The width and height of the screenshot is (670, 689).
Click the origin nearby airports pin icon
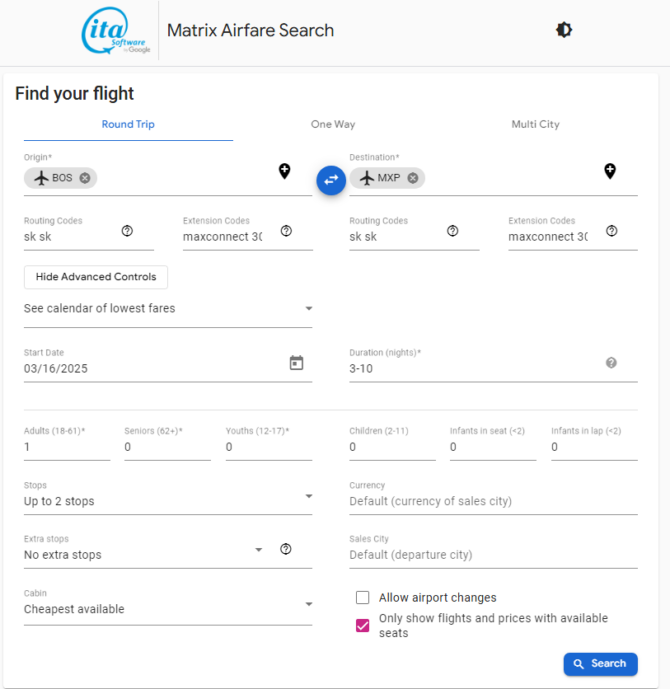click(x=284, y=171)
